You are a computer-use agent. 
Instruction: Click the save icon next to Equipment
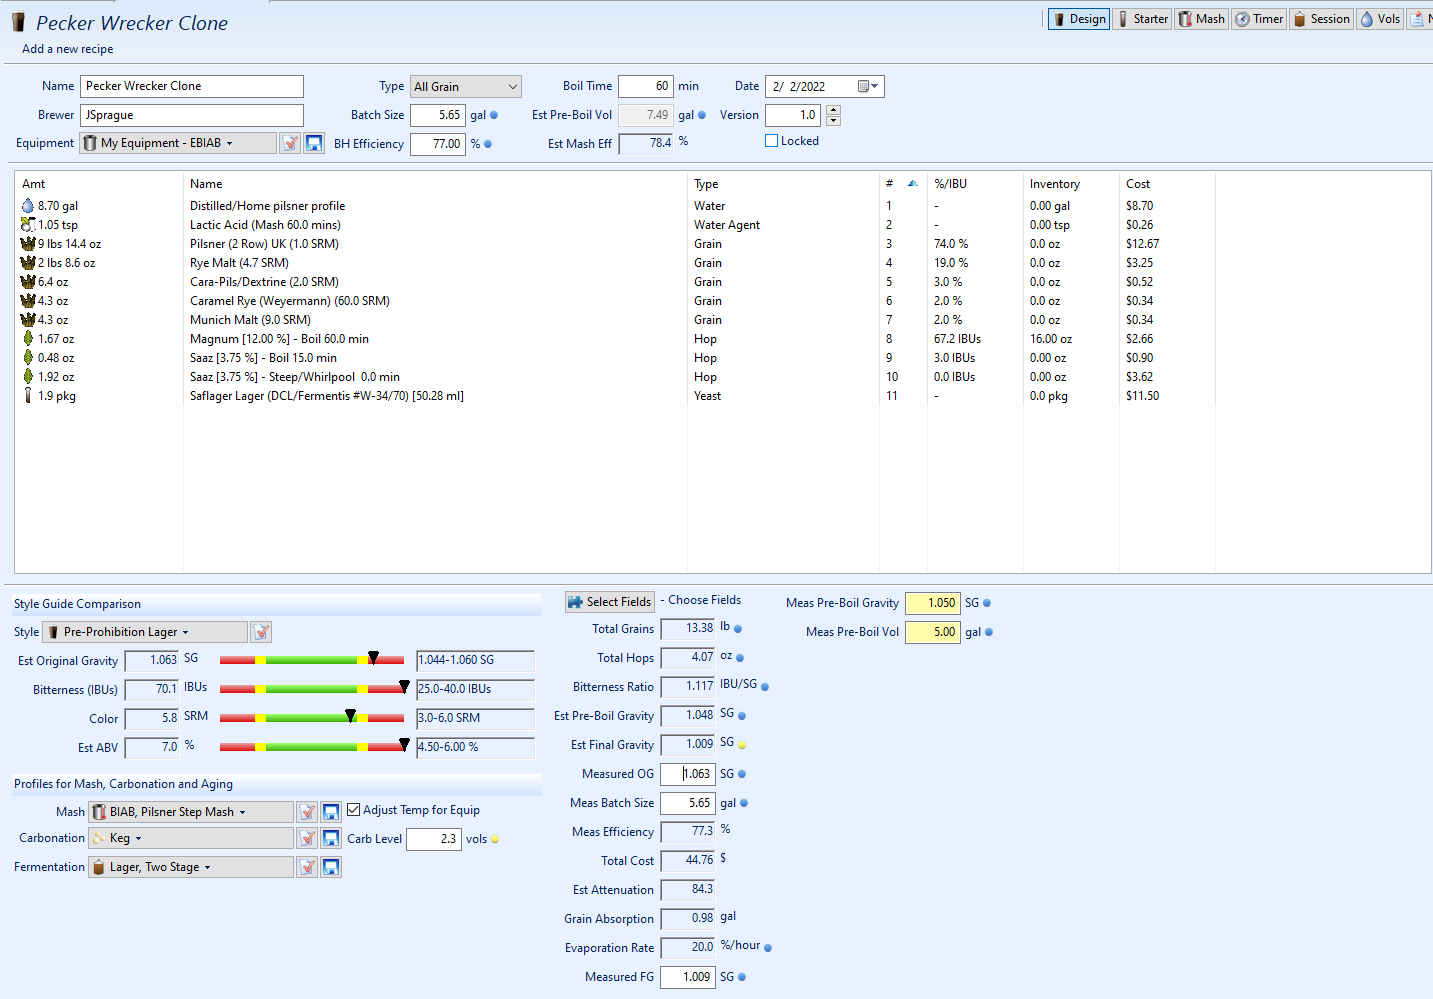coord(314,143)
